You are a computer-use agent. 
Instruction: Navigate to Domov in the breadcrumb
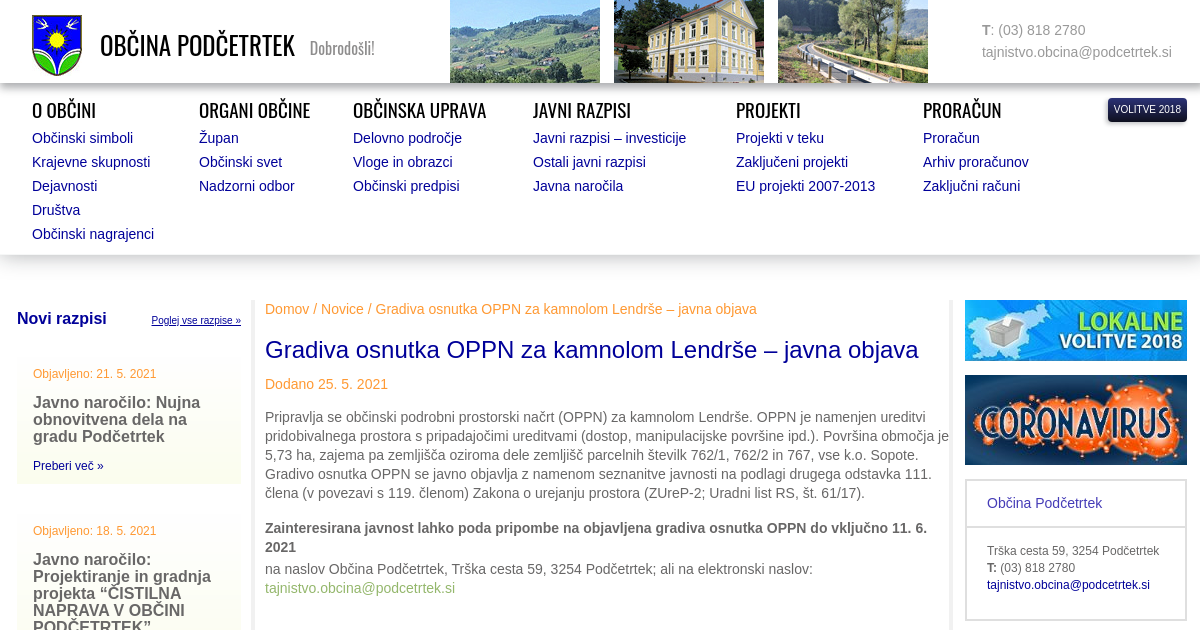click(287, 309)
